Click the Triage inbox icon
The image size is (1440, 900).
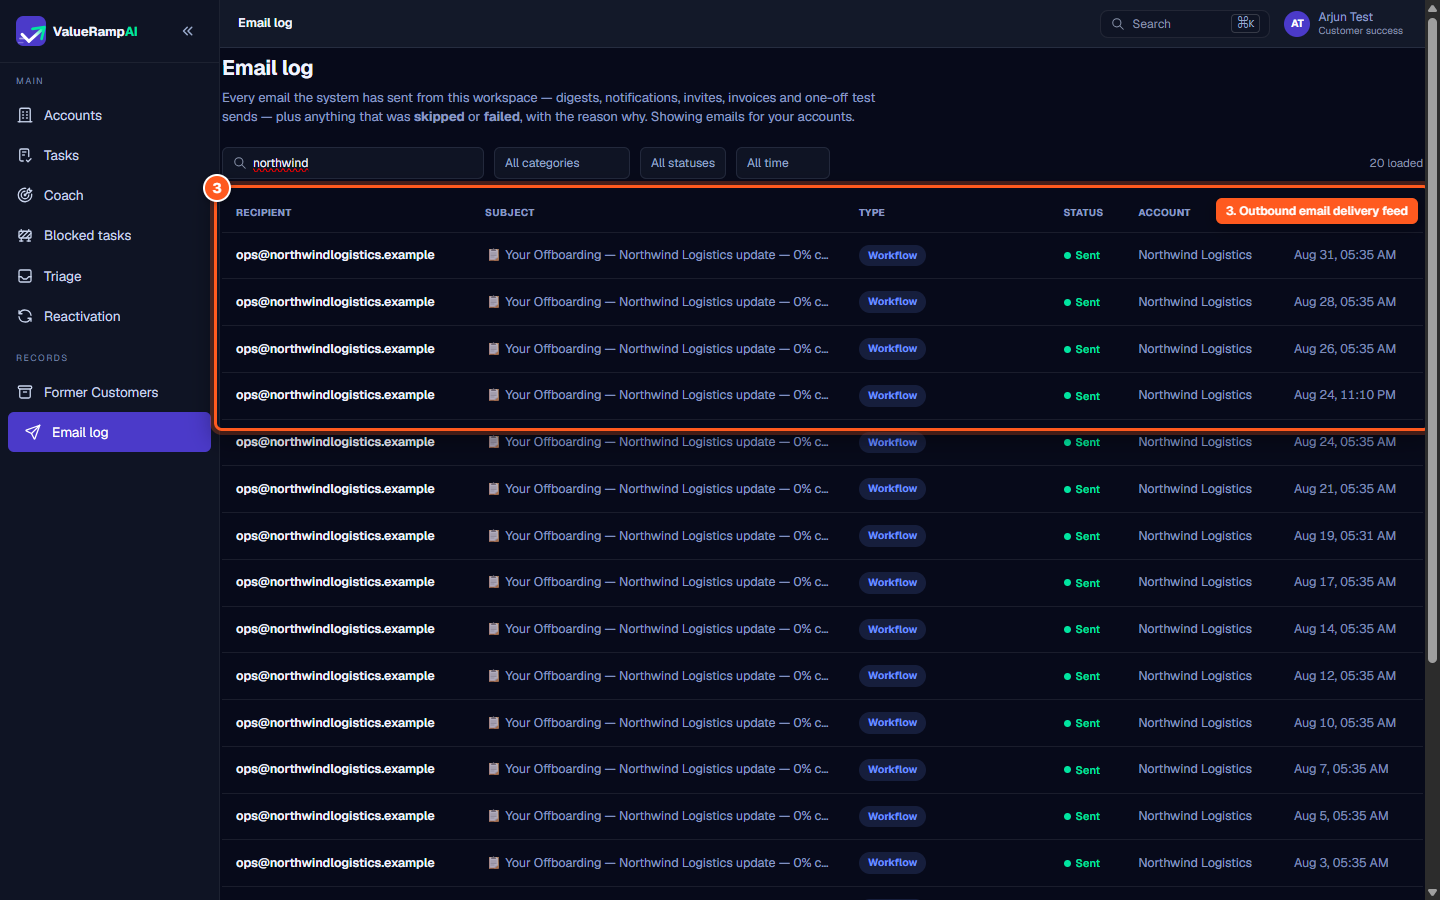[25, 276]
